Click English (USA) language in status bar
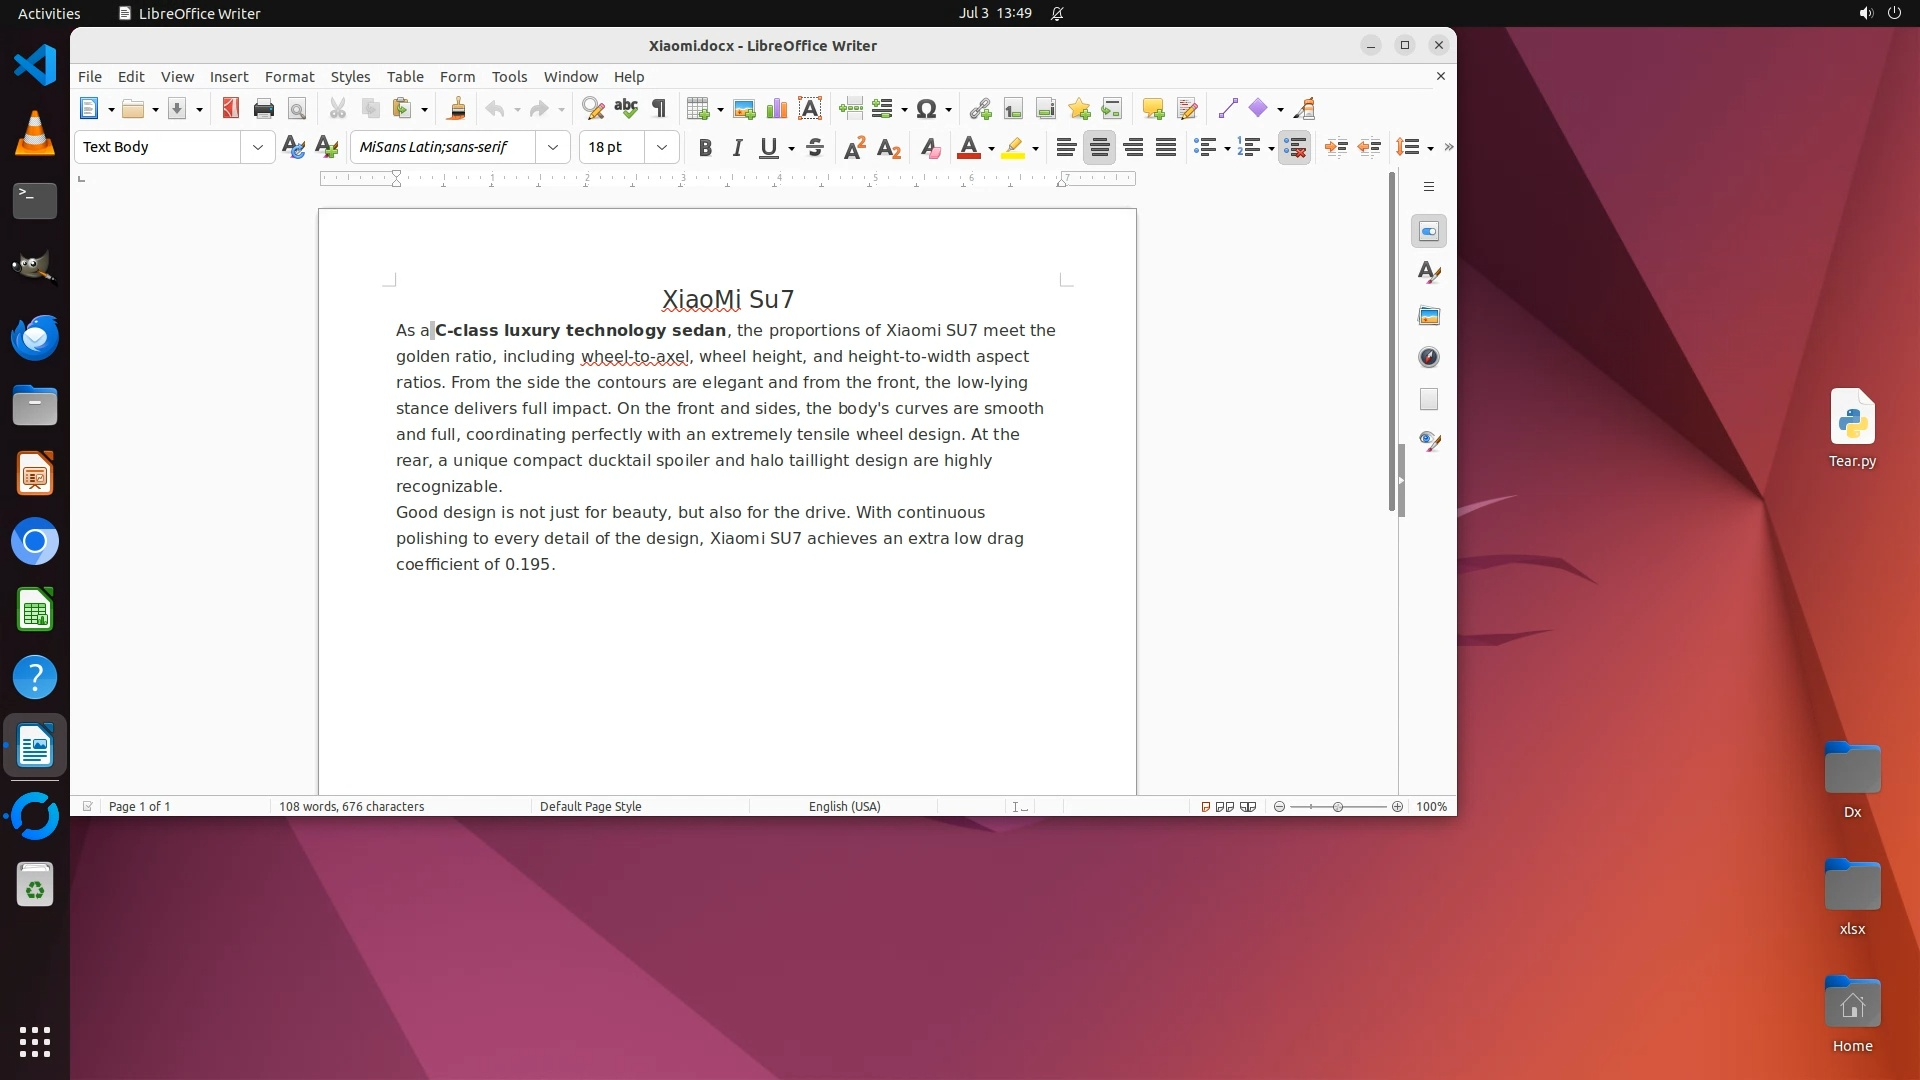This screenshot has height=1080, width=1920. coord(844,806)
